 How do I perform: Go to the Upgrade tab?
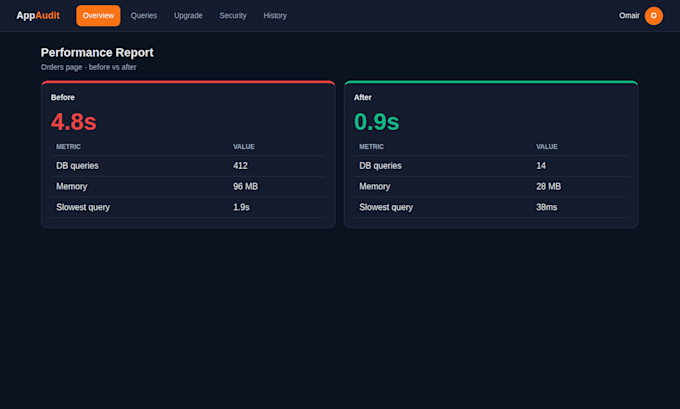[188, 16]
